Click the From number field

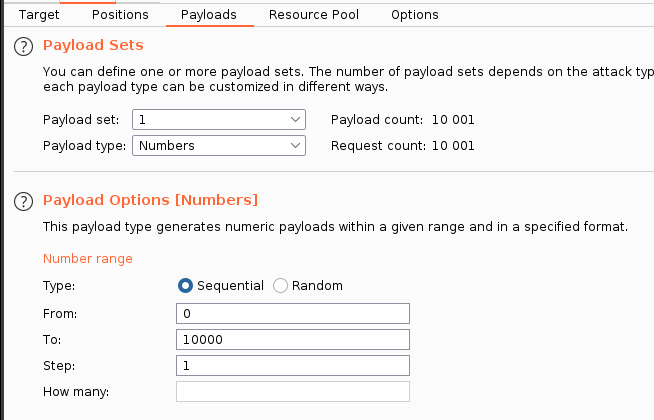coord(292,313)
